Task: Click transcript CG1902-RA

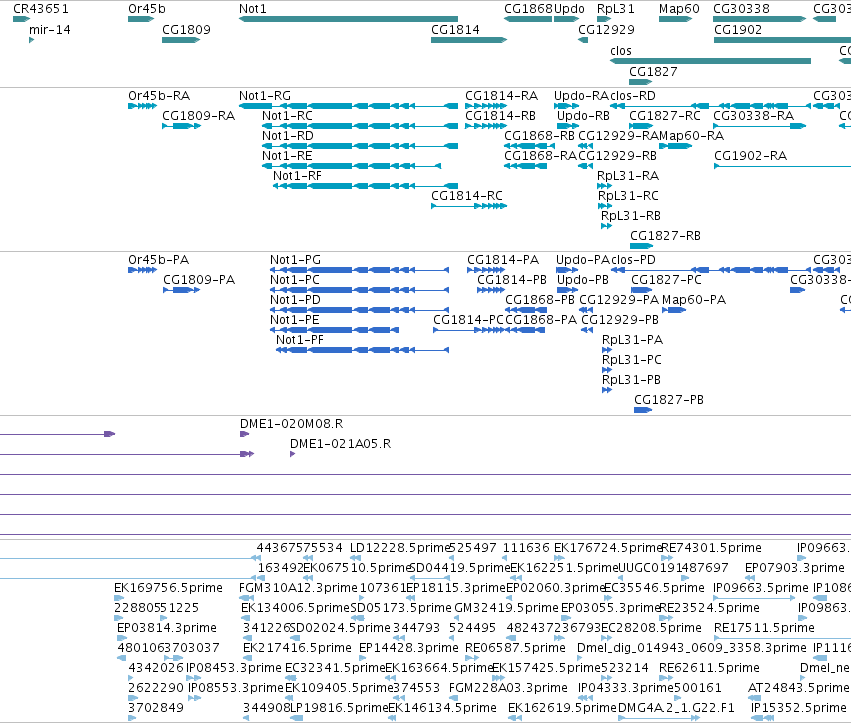Action: click(x=783, y=166)
